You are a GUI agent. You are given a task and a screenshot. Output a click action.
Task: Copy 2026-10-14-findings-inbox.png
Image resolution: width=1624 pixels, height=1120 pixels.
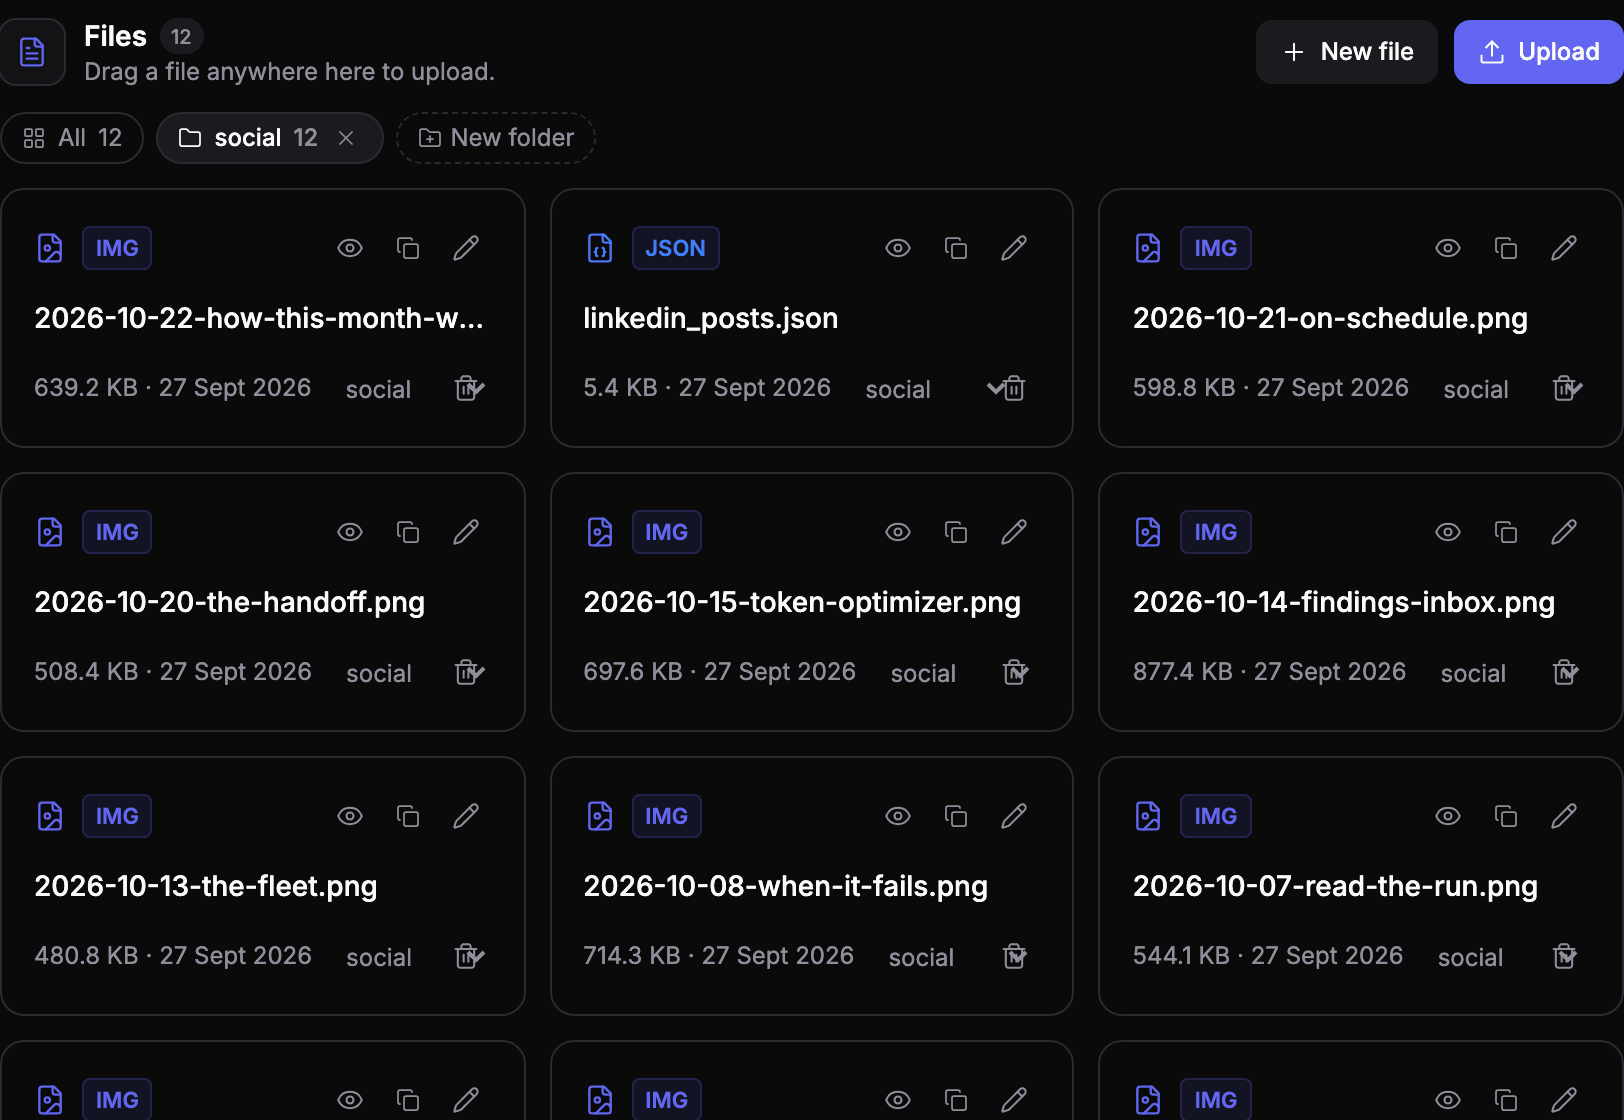(x=1506, y=532)
